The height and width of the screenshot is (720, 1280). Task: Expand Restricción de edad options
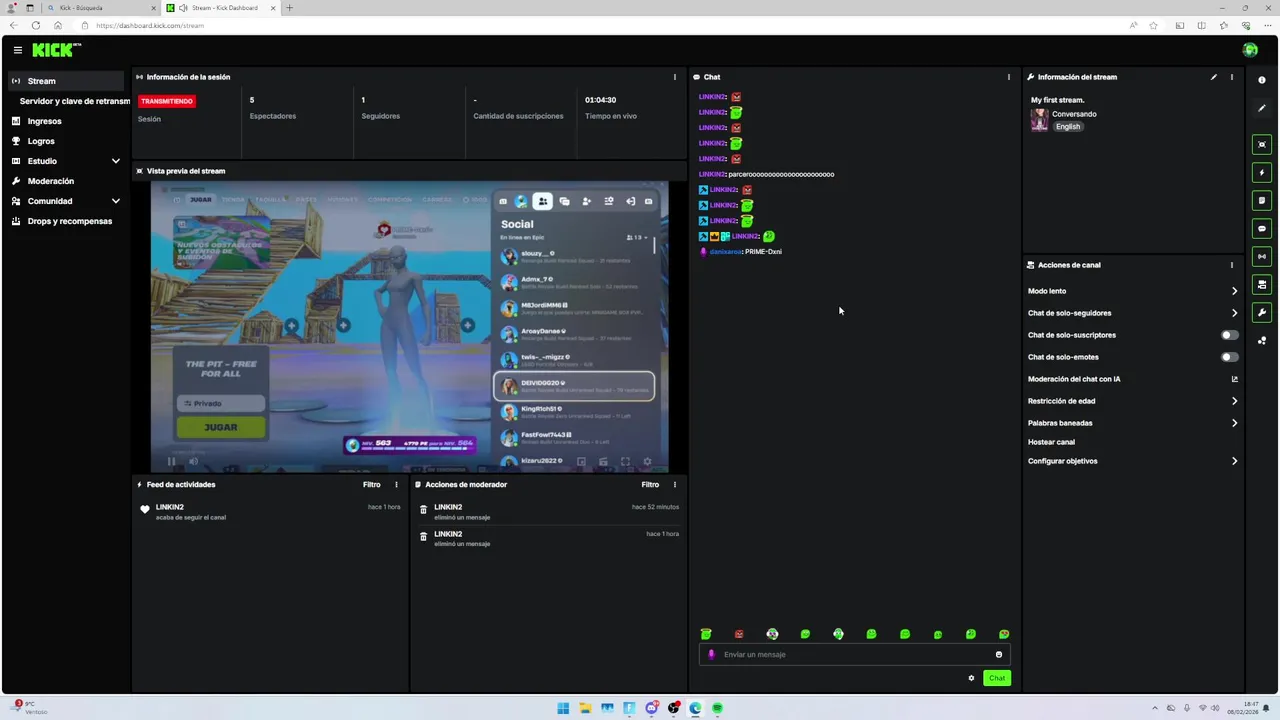pyautogui.click(x=1234, y=401)
